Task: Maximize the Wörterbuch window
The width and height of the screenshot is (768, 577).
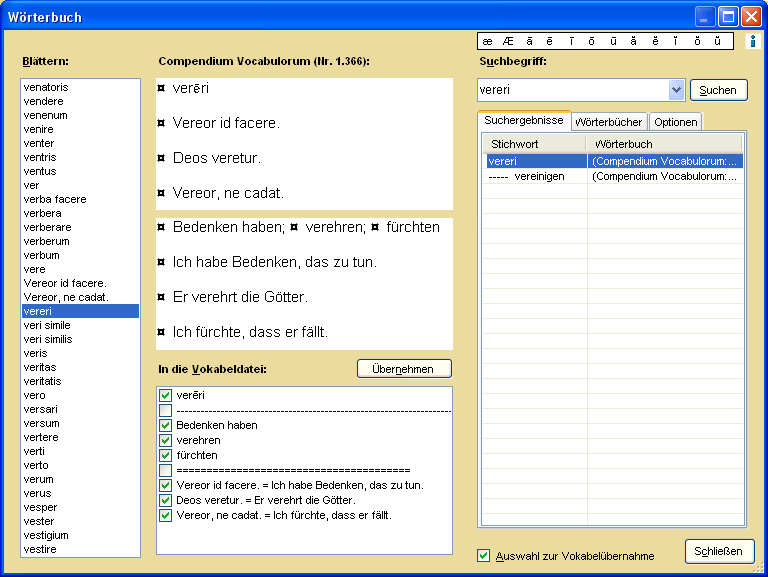Action: [x=728, y=17]
